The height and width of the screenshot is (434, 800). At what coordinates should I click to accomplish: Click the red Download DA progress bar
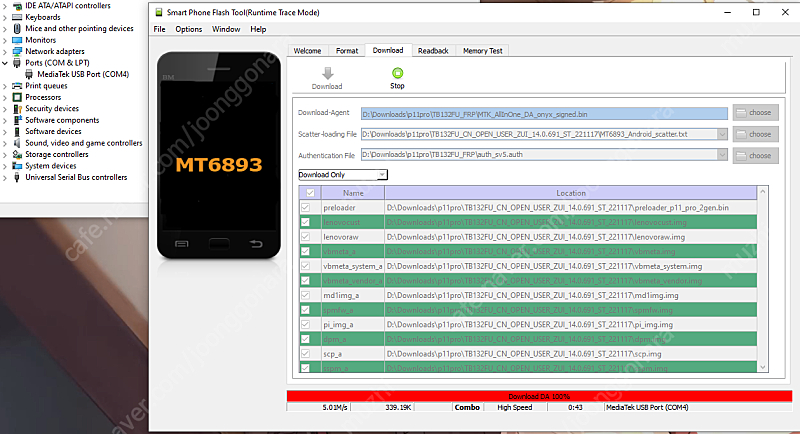click(x=539, y=396)
